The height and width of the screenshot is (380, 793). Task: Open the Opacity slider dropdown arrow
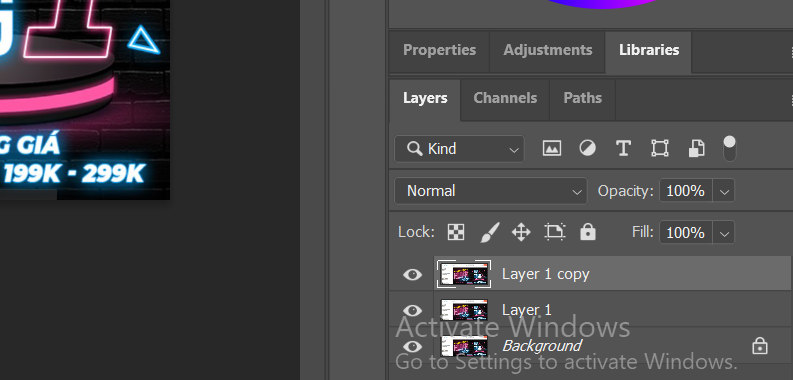click(x=724, y=191)
